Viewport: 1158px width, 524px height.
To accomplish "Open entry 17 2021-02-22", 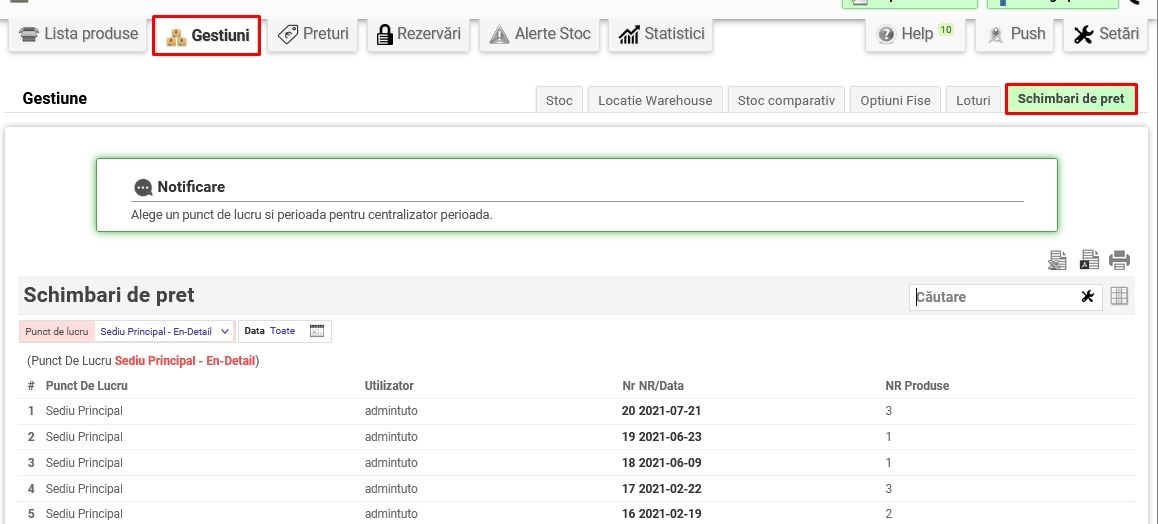I will pos(662,489).
